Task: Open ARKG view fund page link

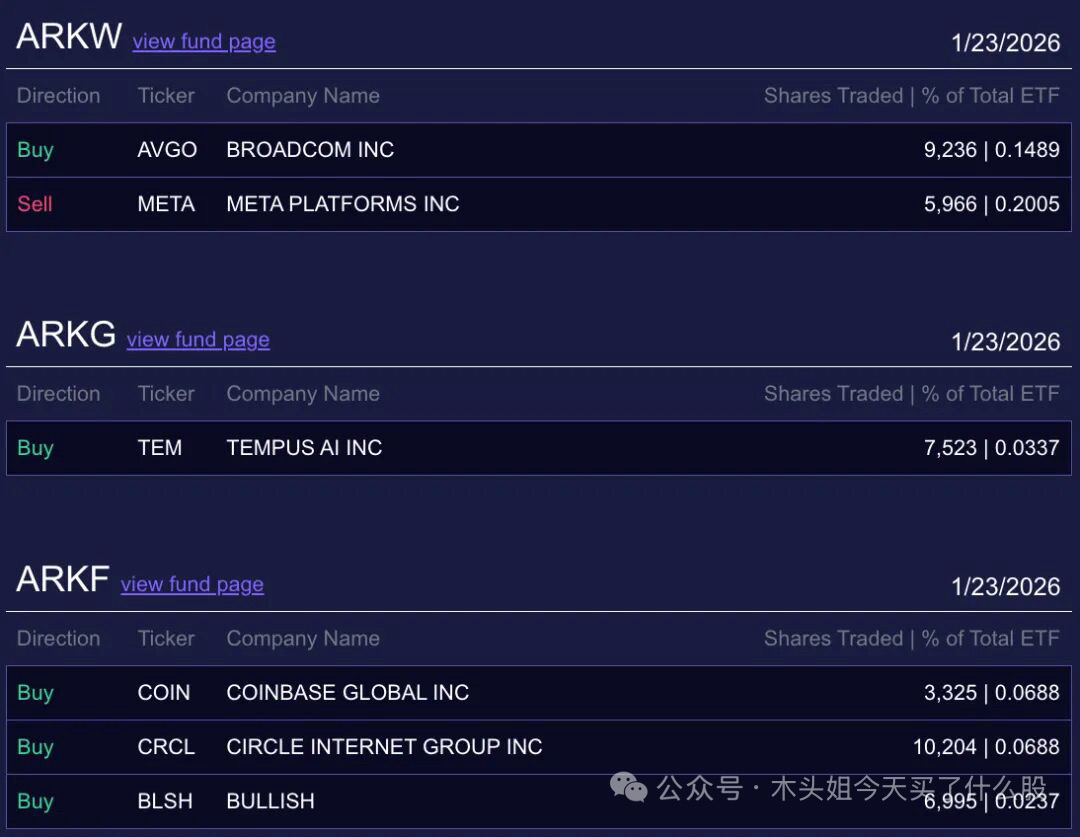Action: 198,339
